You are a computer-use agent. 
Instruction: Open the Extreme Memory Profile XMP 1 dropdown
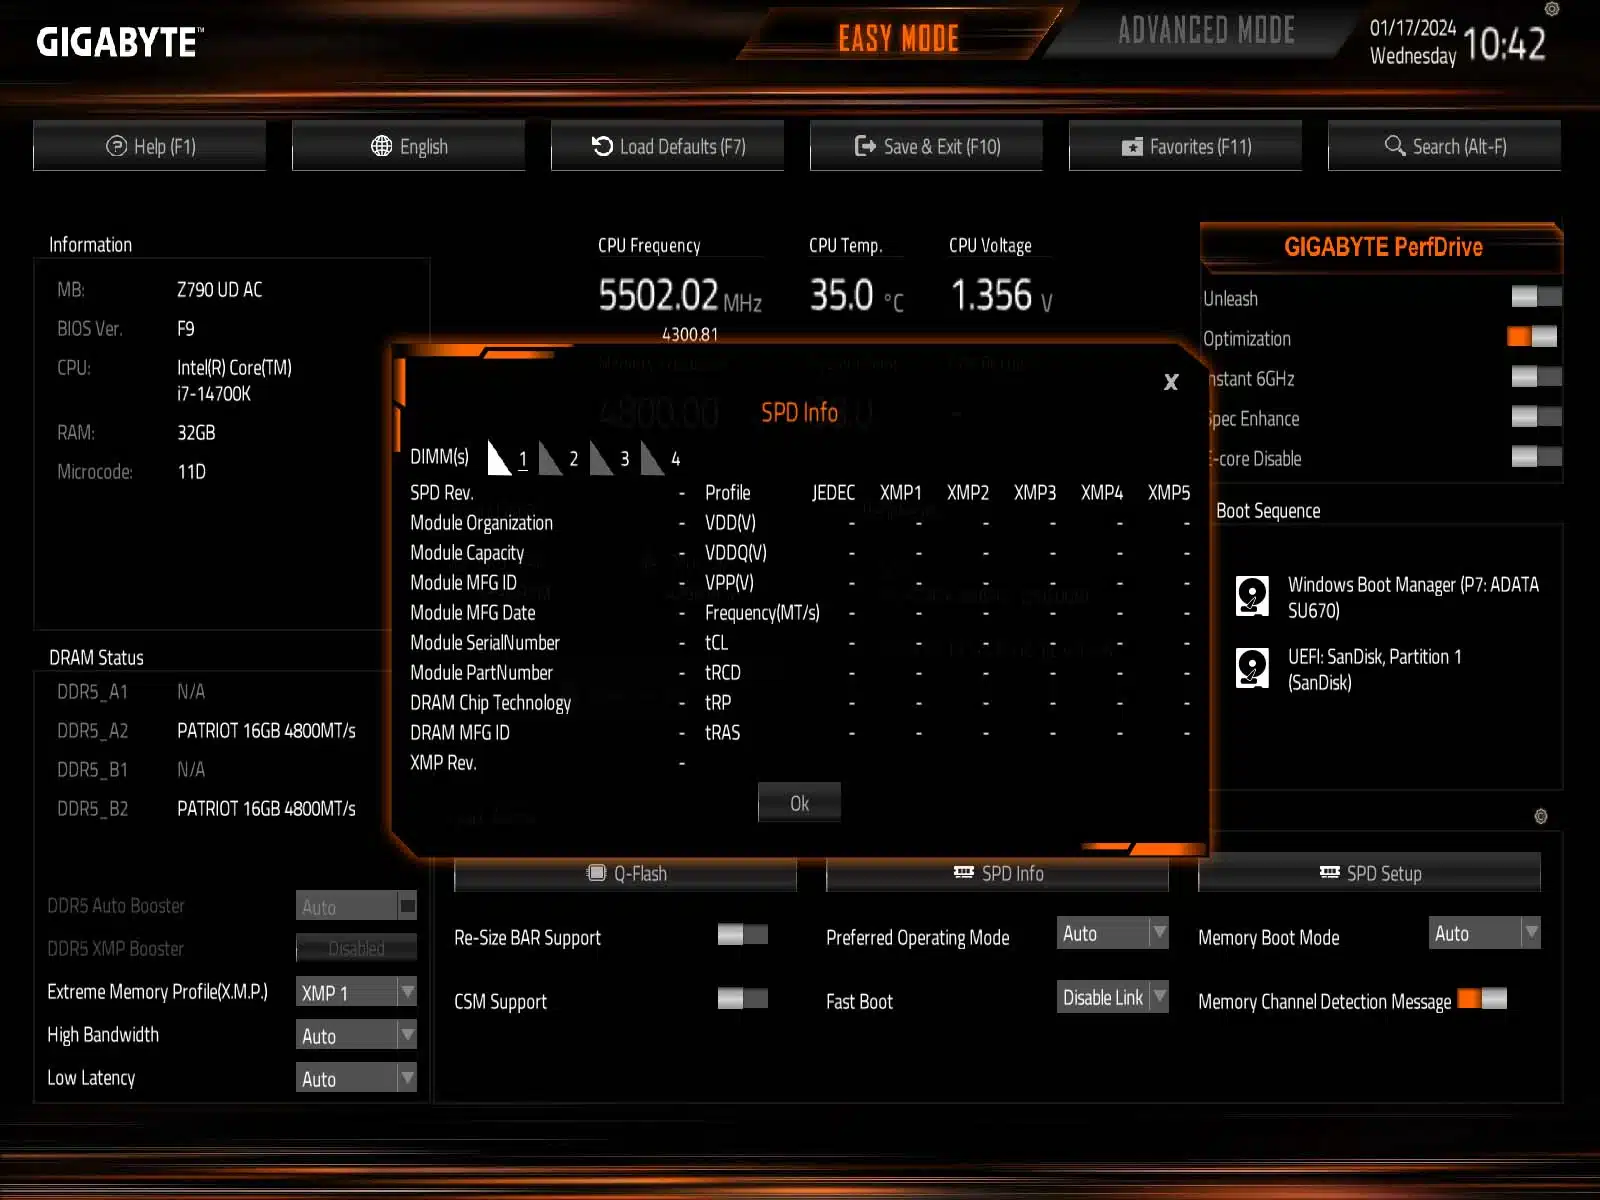(356, 992)
